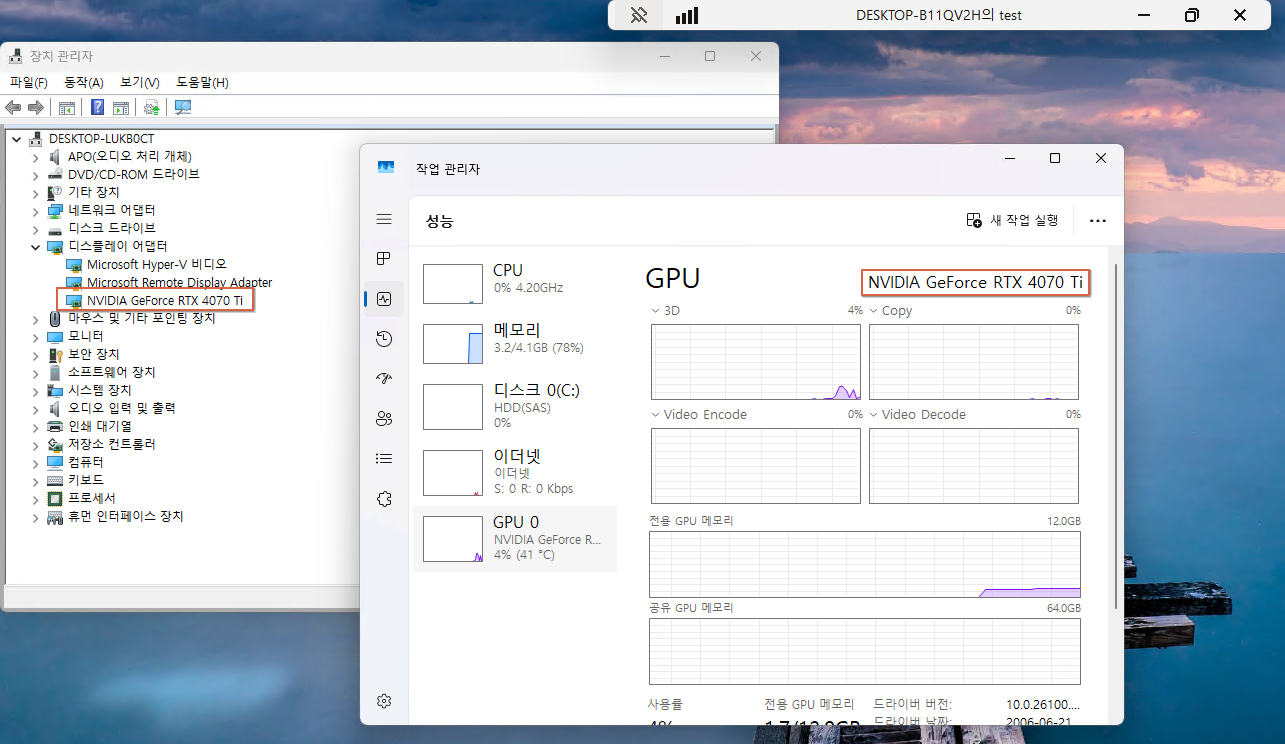Open 동작(A) menu in Device Manager

[x=84, y=82]
